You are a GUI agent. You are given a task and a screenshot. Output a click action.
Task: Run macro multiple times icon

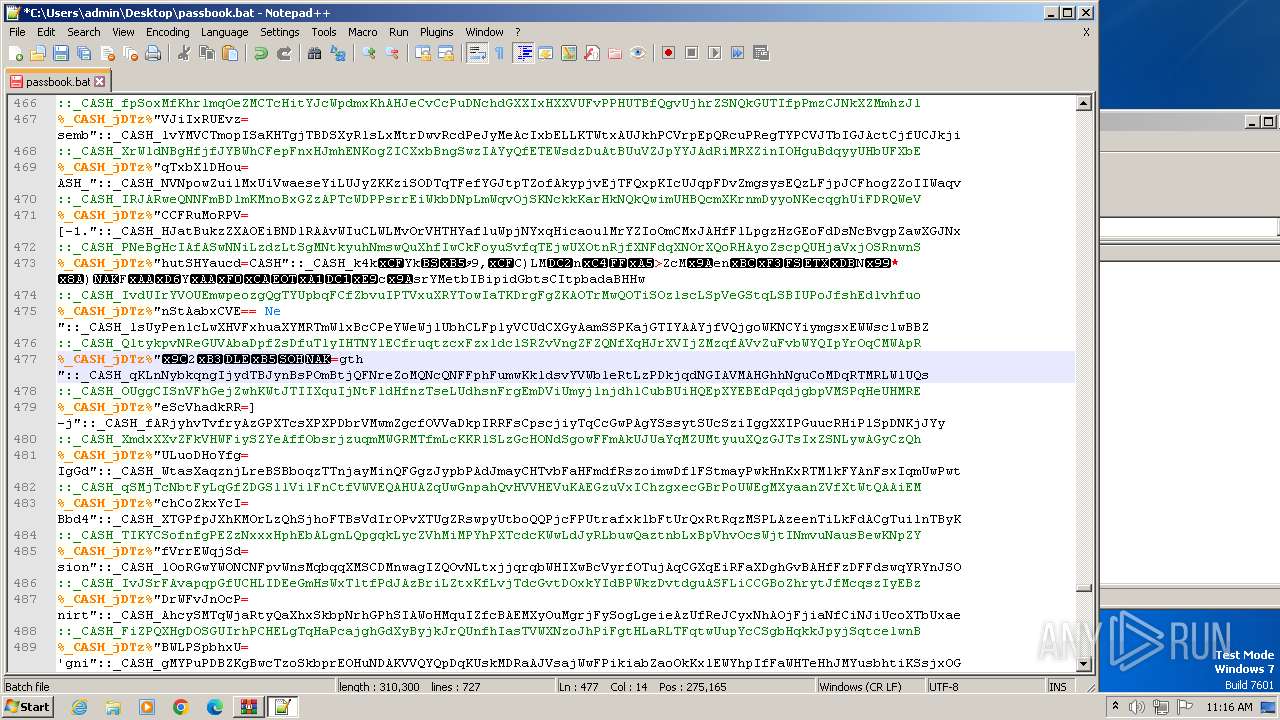click(737, 53)
